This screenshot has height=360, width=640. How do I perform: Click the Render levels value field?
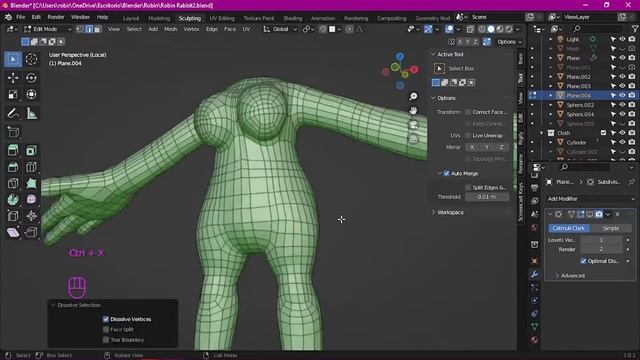(601, 249)
